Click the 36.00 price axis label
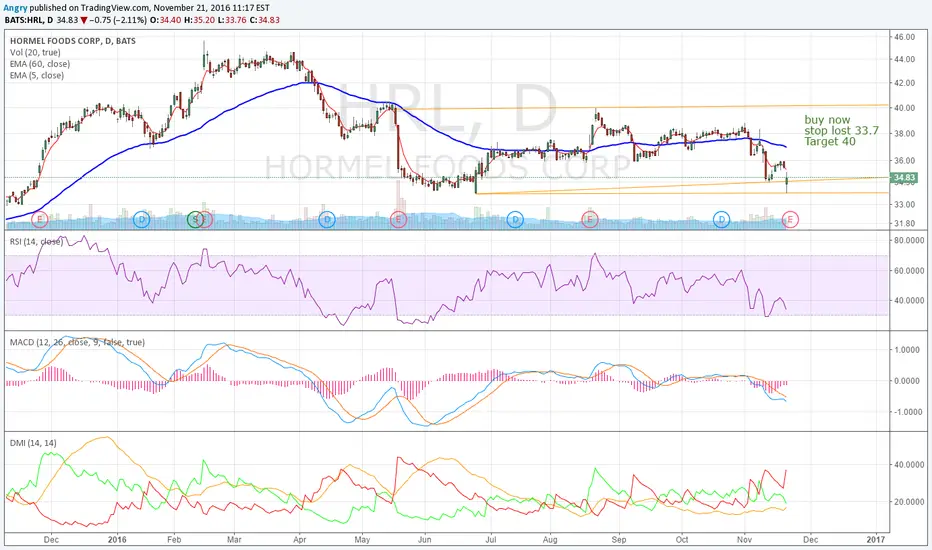The height and width of the screenshot is (550, 932). pyautogui.click(x=905, y=161)
